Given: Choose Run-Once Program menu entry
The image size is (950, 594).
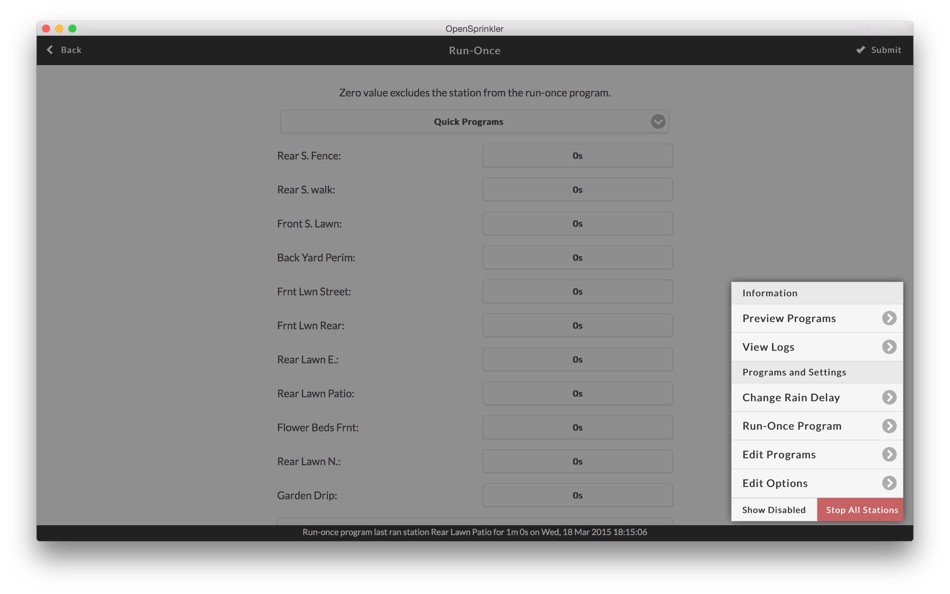Looking at the screenshot, I should 817,425.
